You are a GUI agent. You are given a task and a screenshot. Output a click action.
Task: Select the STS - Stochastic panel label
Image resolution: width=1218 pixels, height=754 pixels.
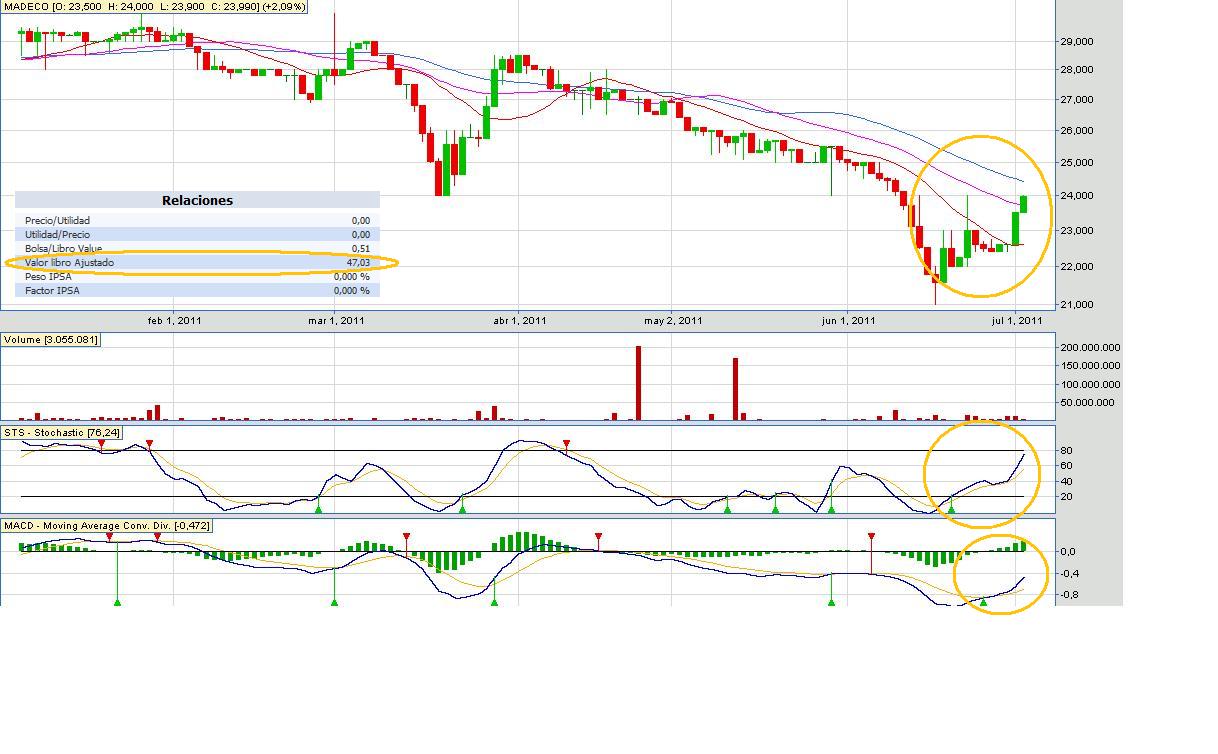pyautogui.click(x=61, y=433)
